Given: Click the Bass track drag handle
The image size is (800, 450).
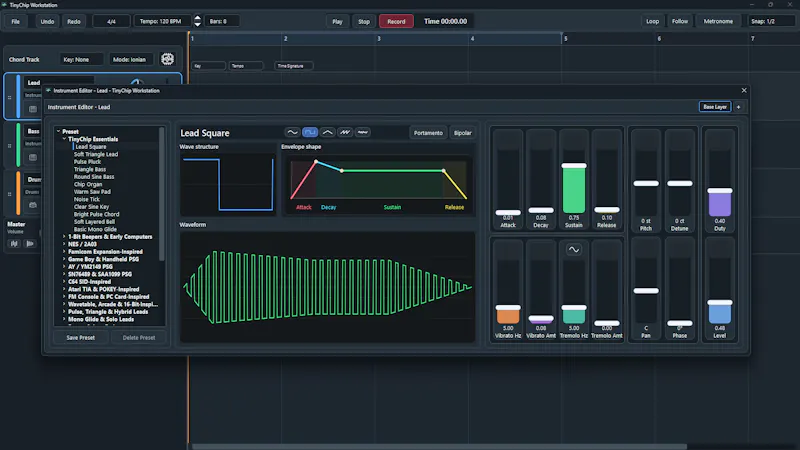Looking at the screenshot, I should point(9,145).
